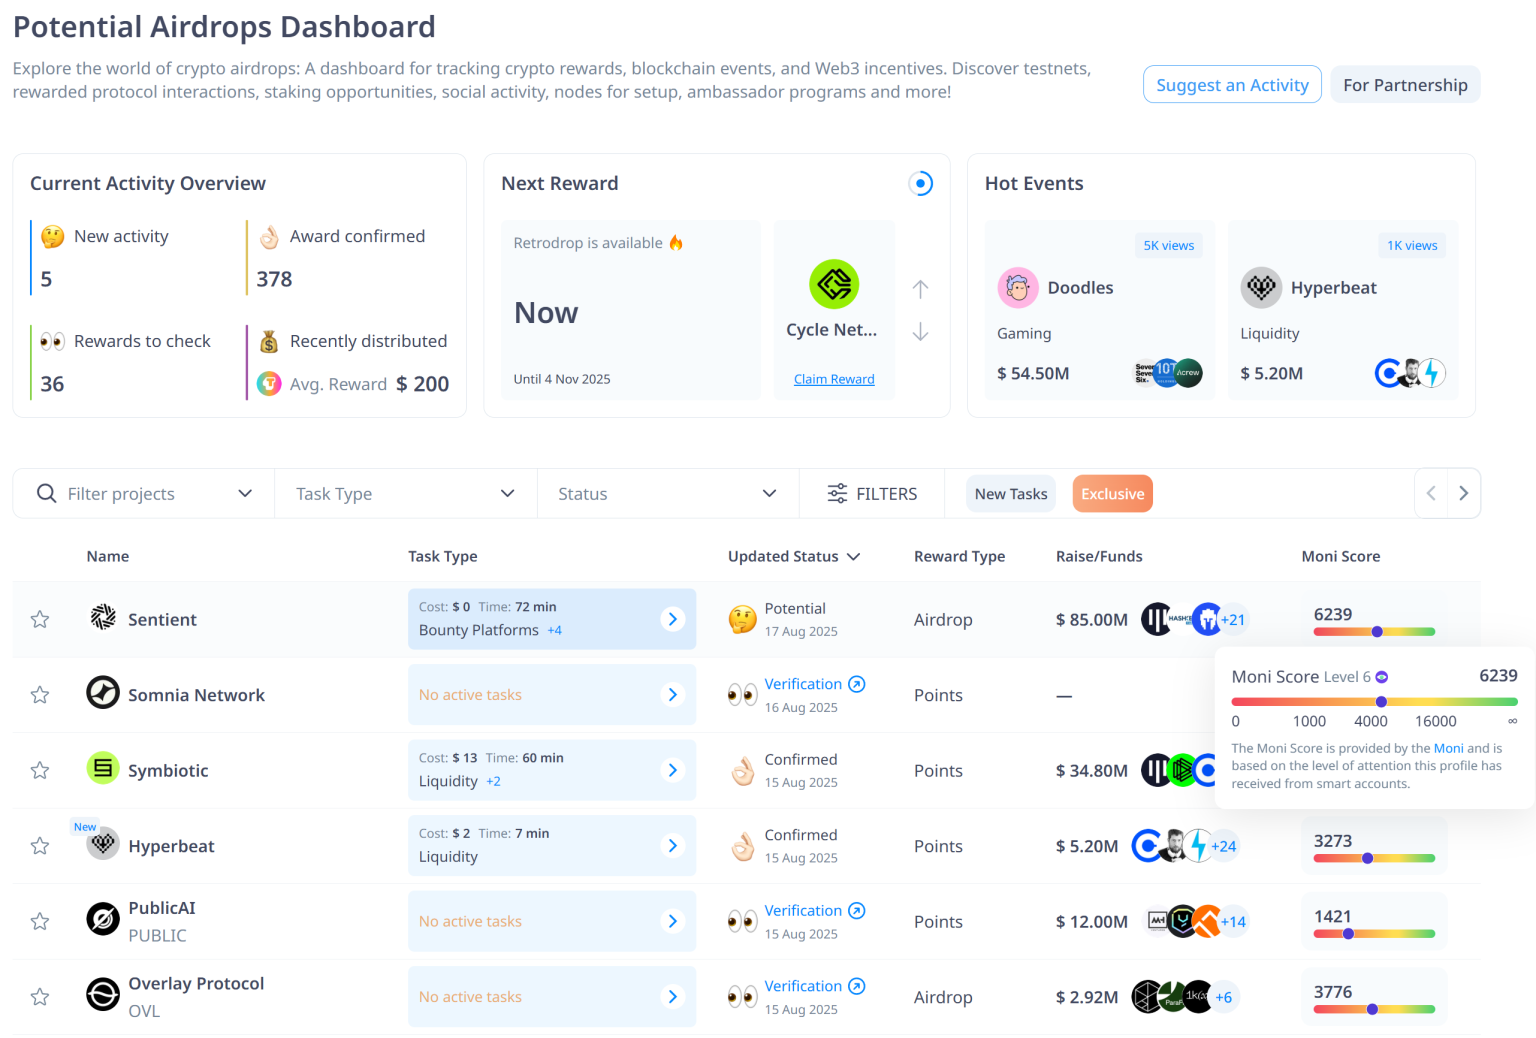Open the Sentient project logo

coord(103,618)
